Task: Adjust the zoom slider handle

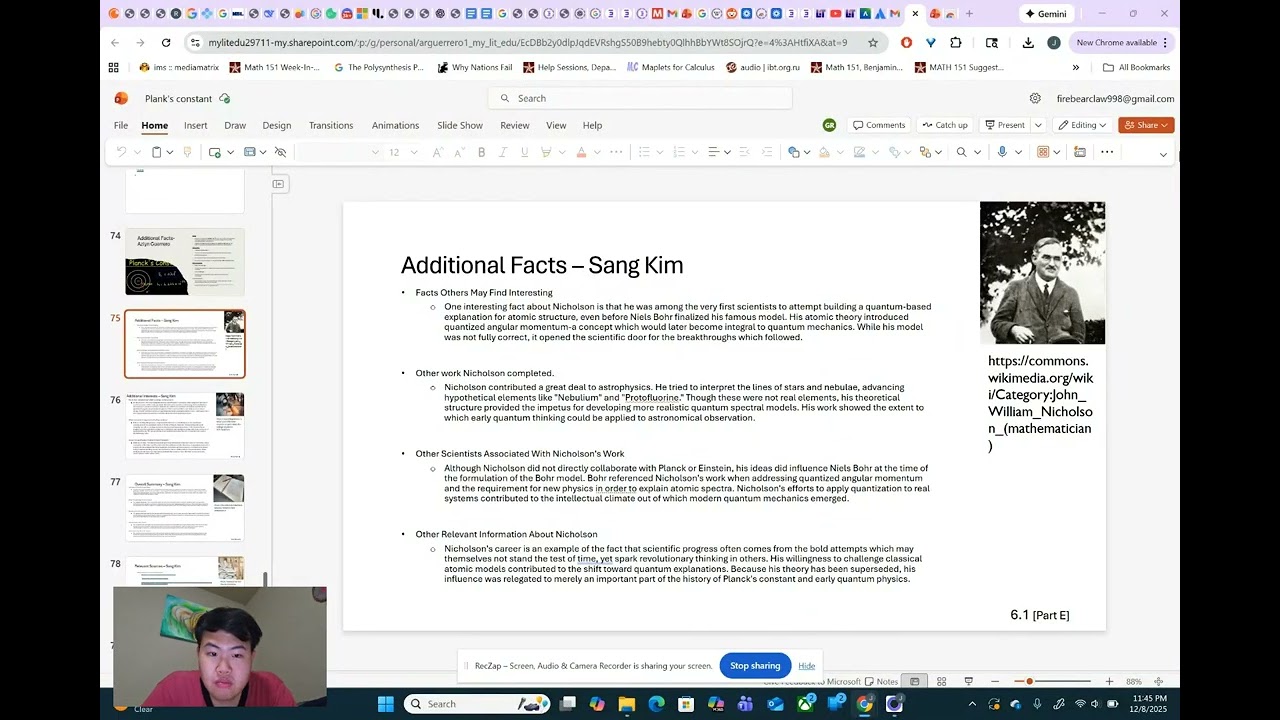Action: [x=1030, y=681]
